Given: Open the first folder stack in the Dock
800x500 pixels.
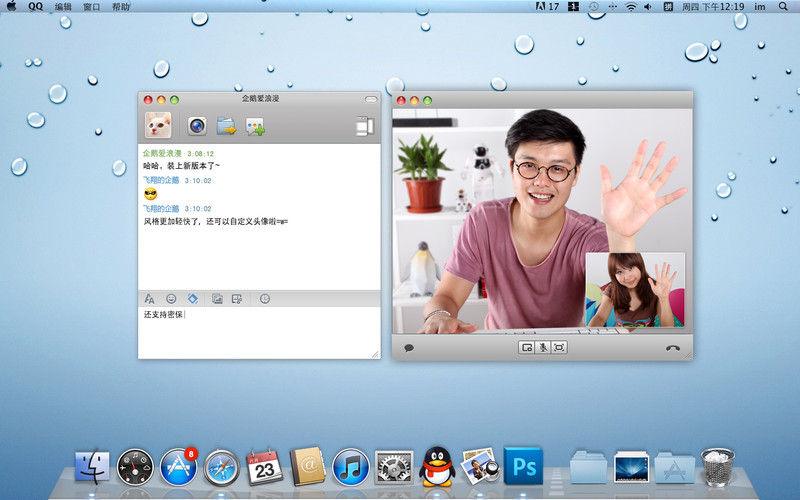Looking at the screenshot, I should pyautogui.click(x=588, y=467).
